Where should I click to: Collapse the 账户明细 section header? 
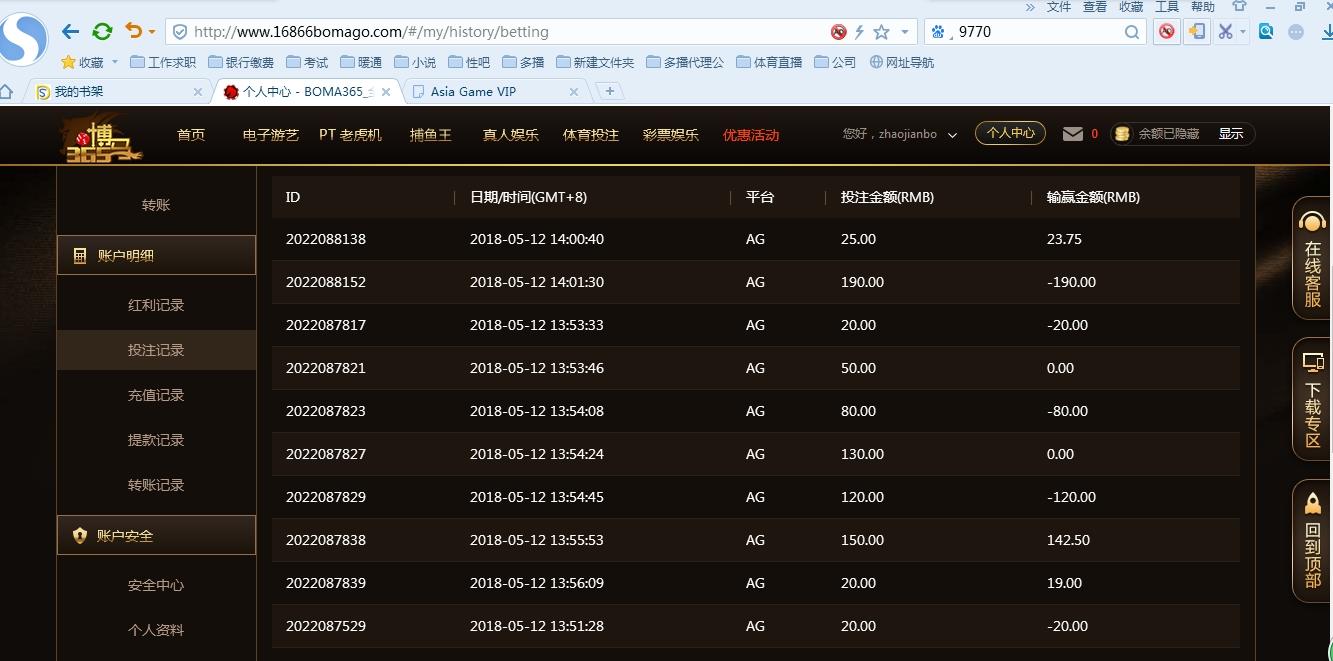tap(156, 255)
